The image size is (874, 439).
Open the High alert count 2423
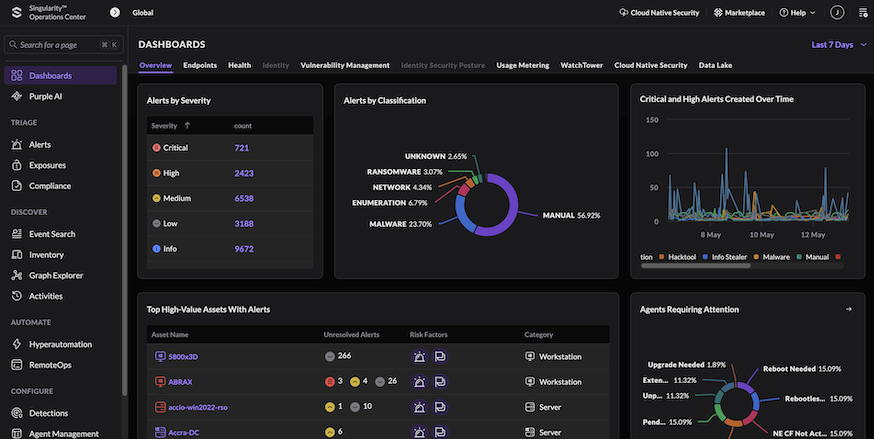(x=244, y=173)
